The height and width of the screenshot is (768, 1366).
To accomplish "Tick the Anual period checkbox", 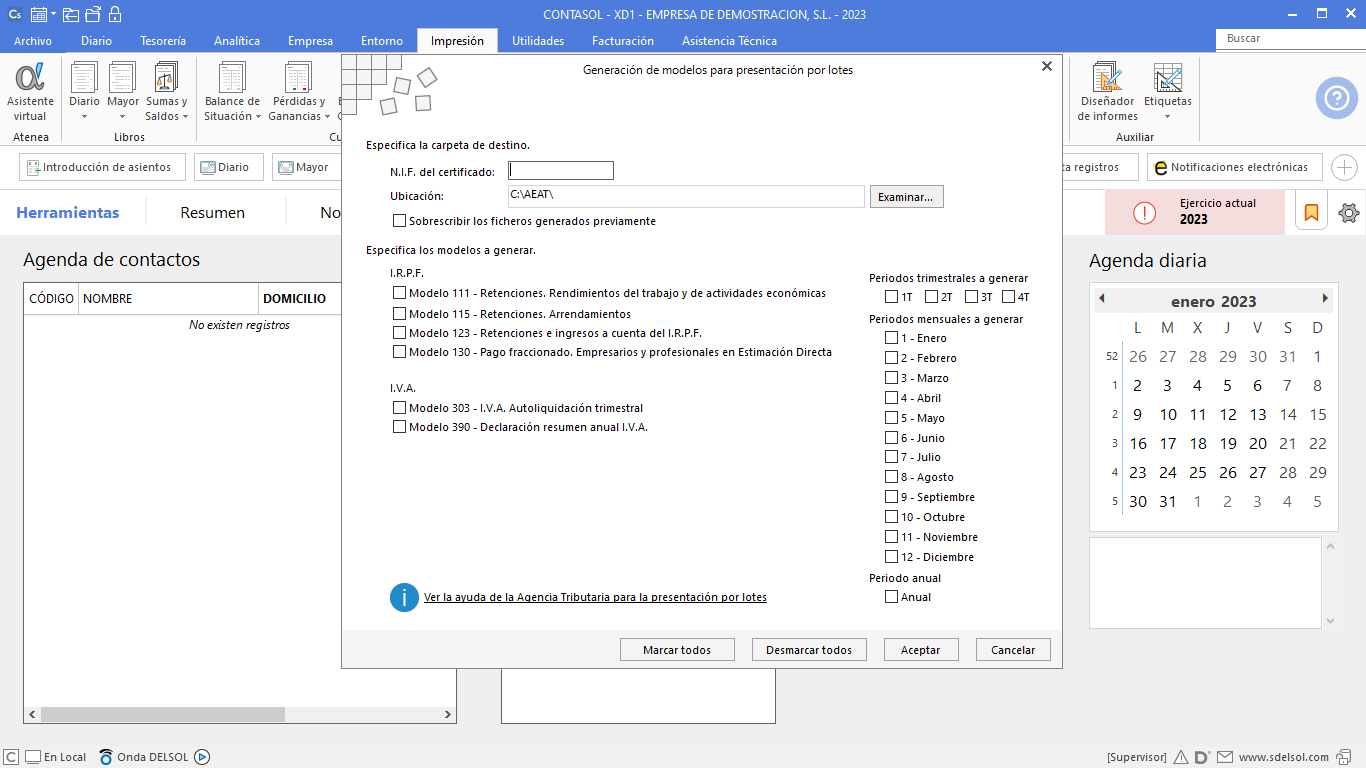I will [892, 597].
